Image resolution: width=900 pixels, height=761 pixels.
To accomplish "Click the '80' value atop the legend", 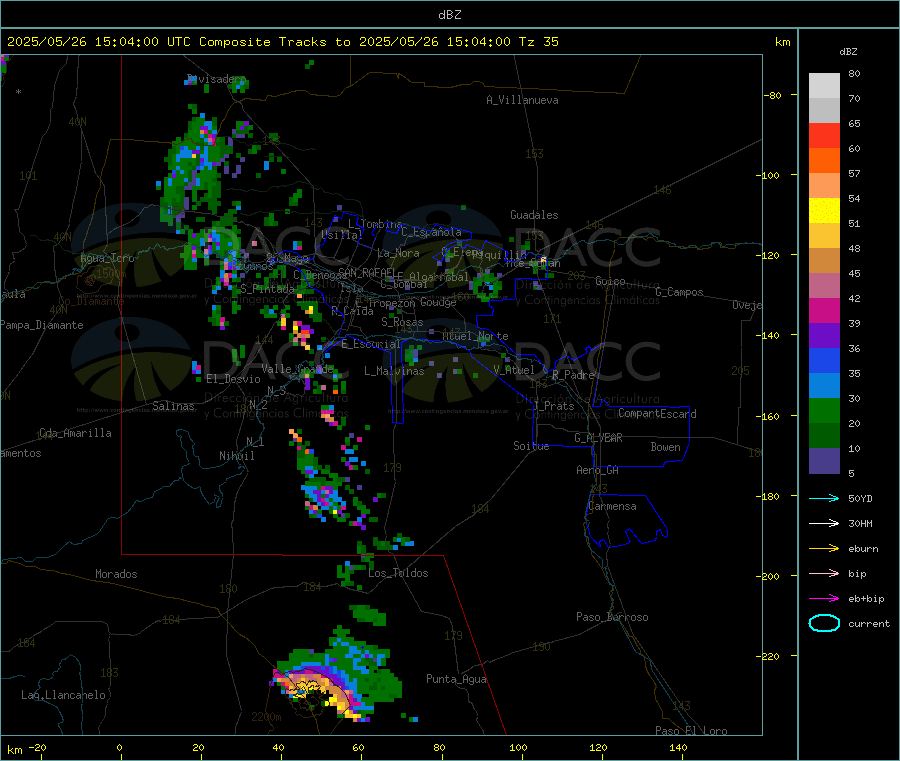I will tap(854, 73).
